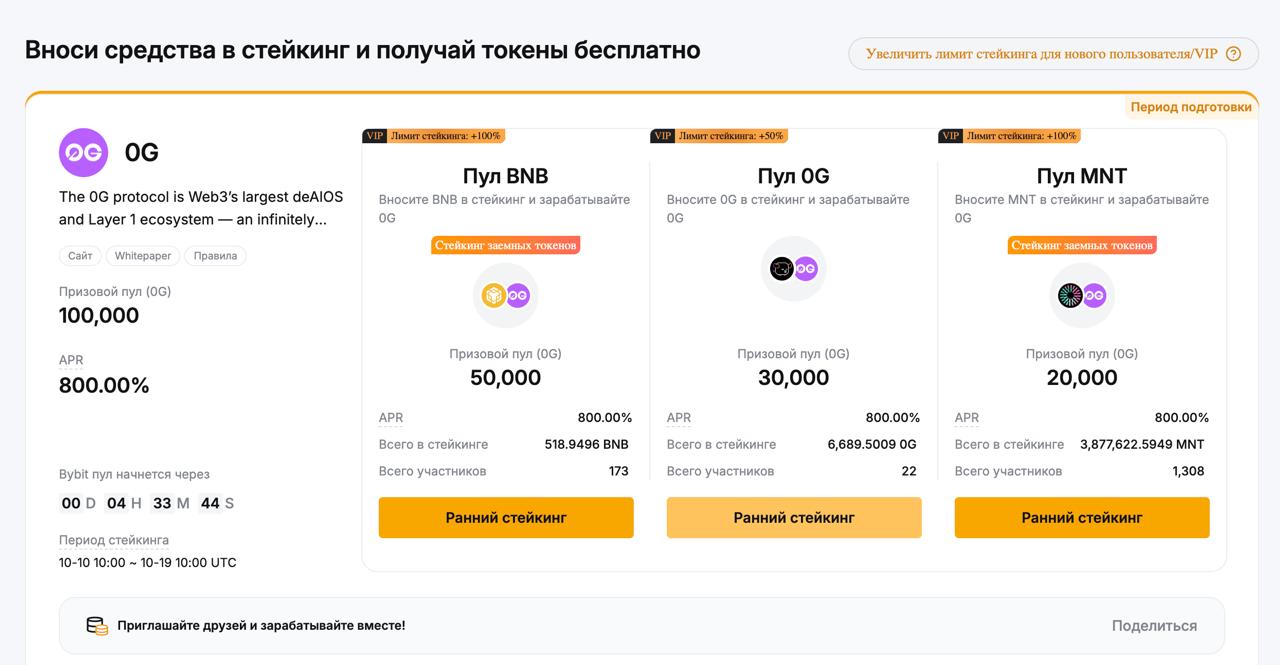This screenshot has height=665, width=1280.
Task: Click the Стейкинг заемных токенов tag in BNB pool
Action: click(x=506, y=245)
